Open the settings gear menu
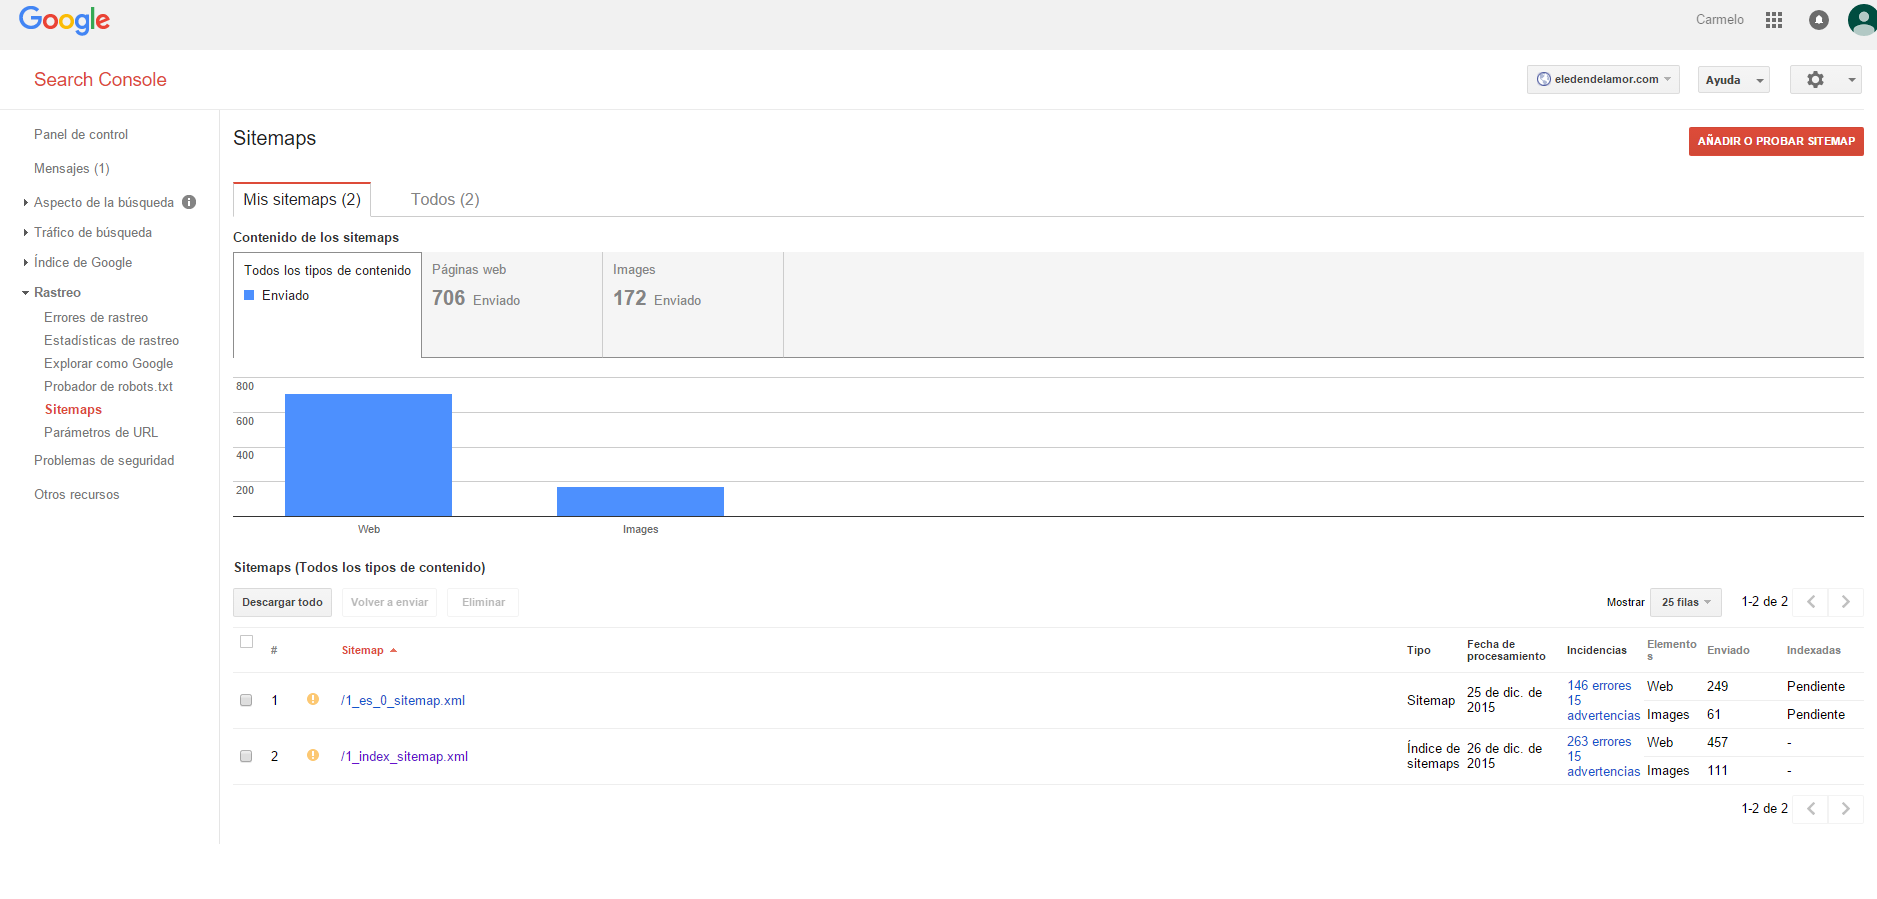The width and height of the screenshot is (1877, 899). [x=1826, y=80]
